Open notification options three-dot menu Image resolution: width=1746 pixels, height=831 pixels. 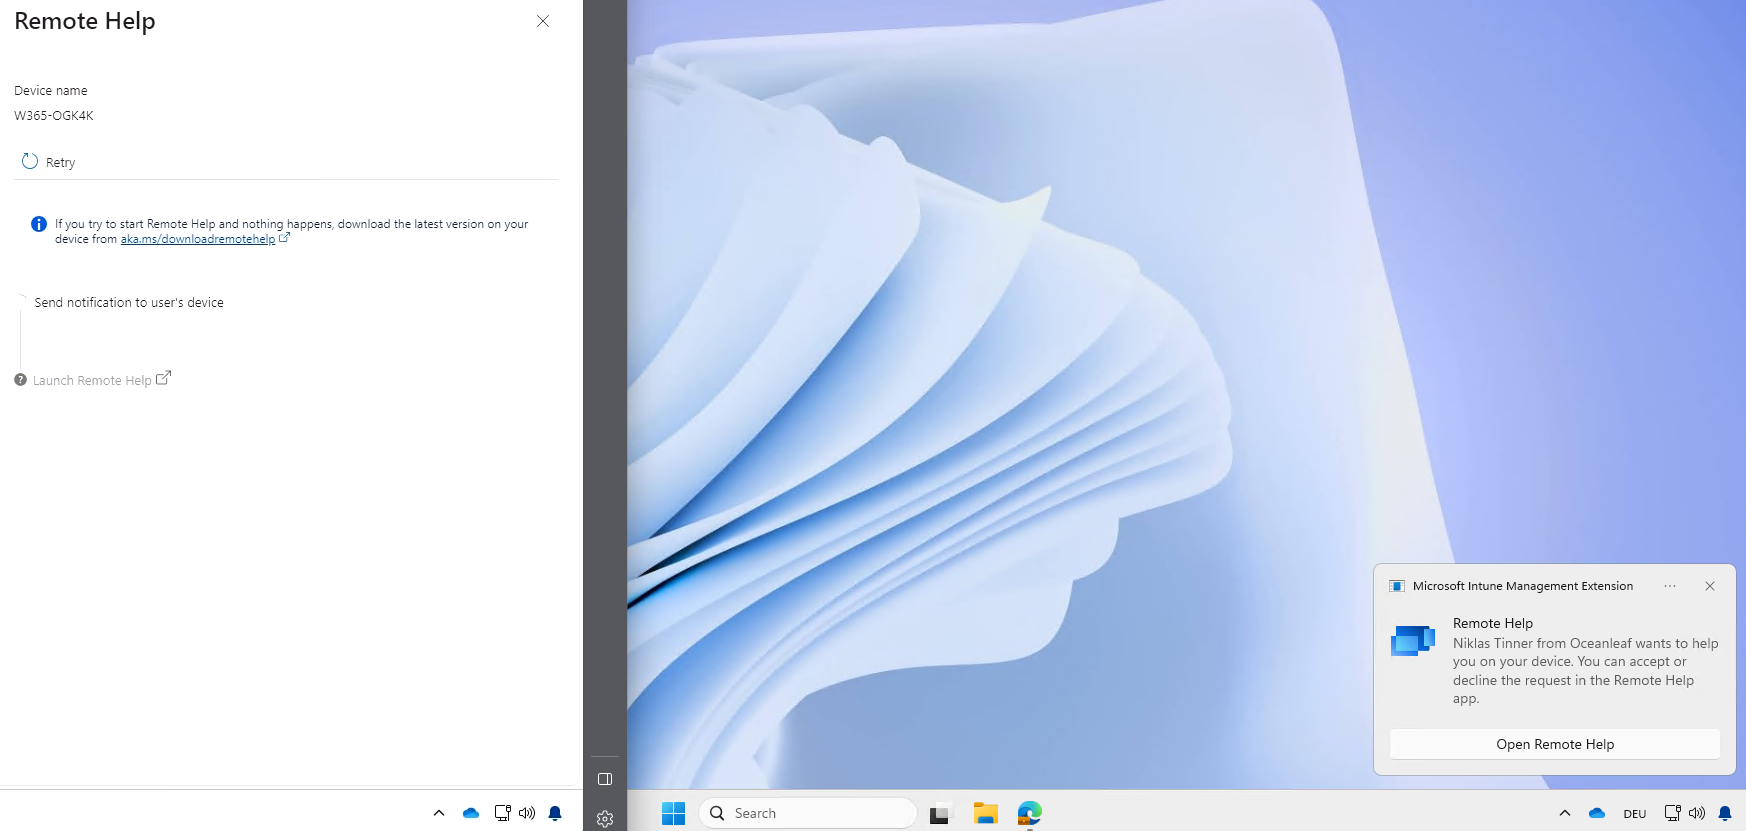1670,586
